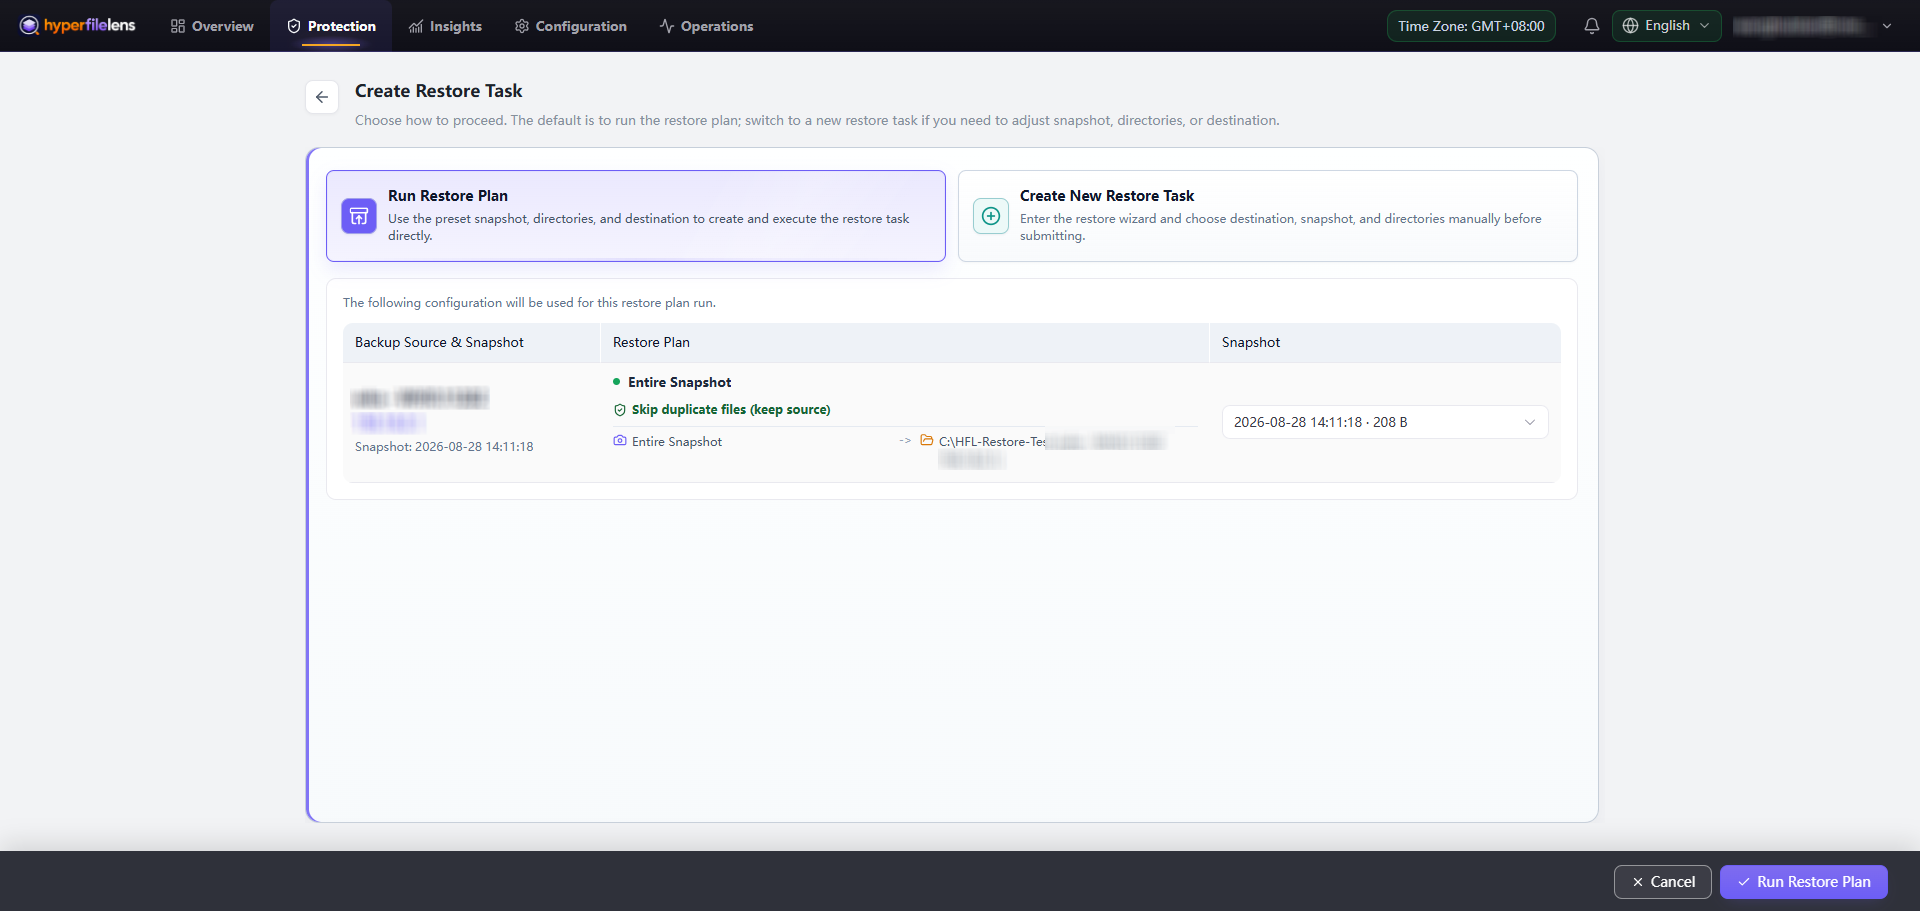Click the Operations pulse icon
Screen dimensions: 1920x911
click(667, 26)
